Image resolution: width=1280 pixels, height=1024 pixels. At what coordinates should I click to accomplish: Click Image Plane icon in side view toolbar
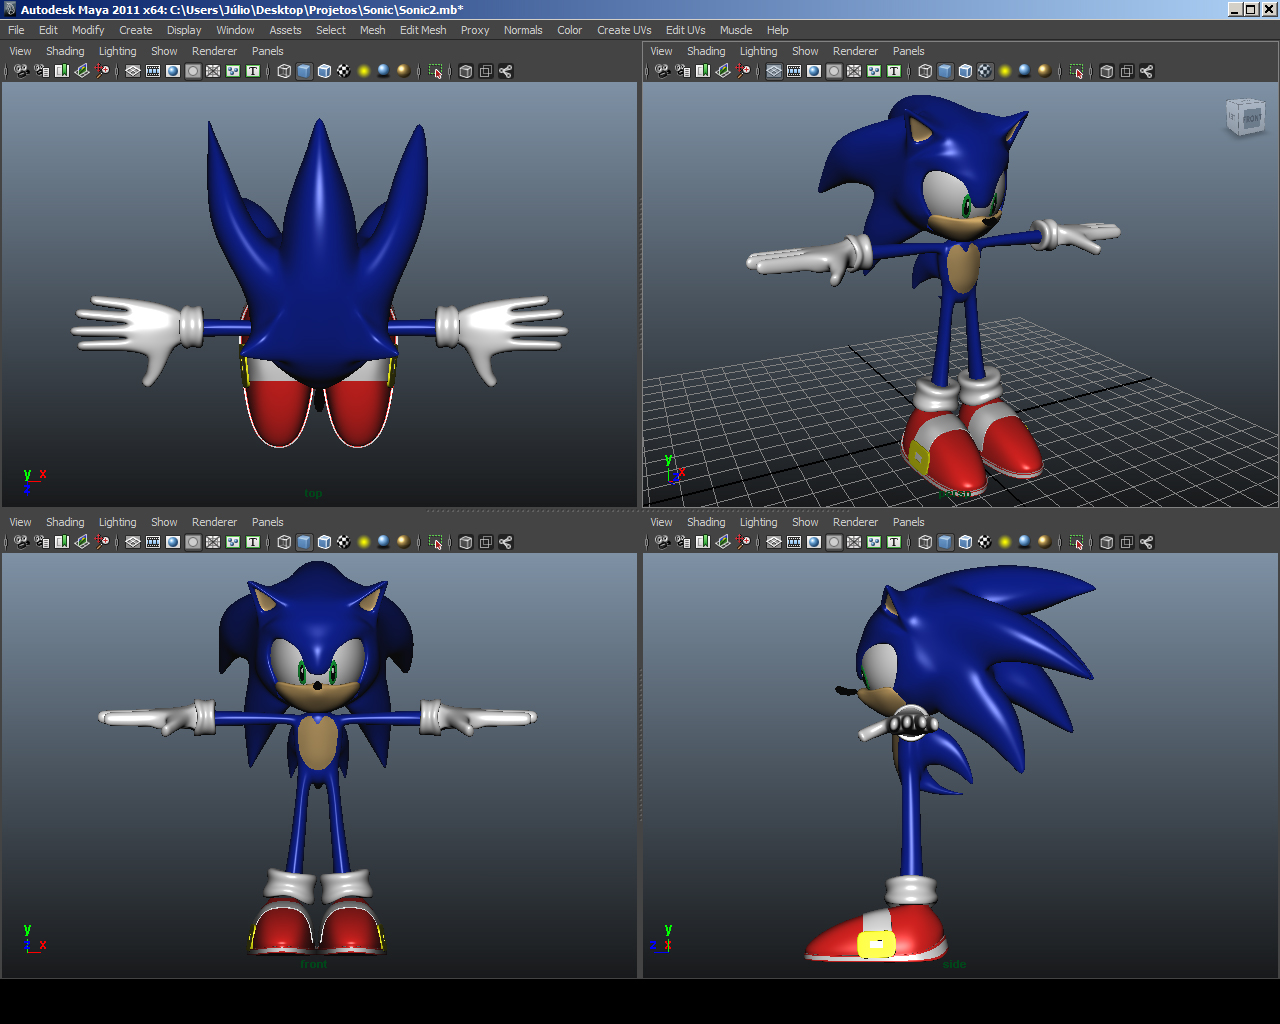point(723,542)
